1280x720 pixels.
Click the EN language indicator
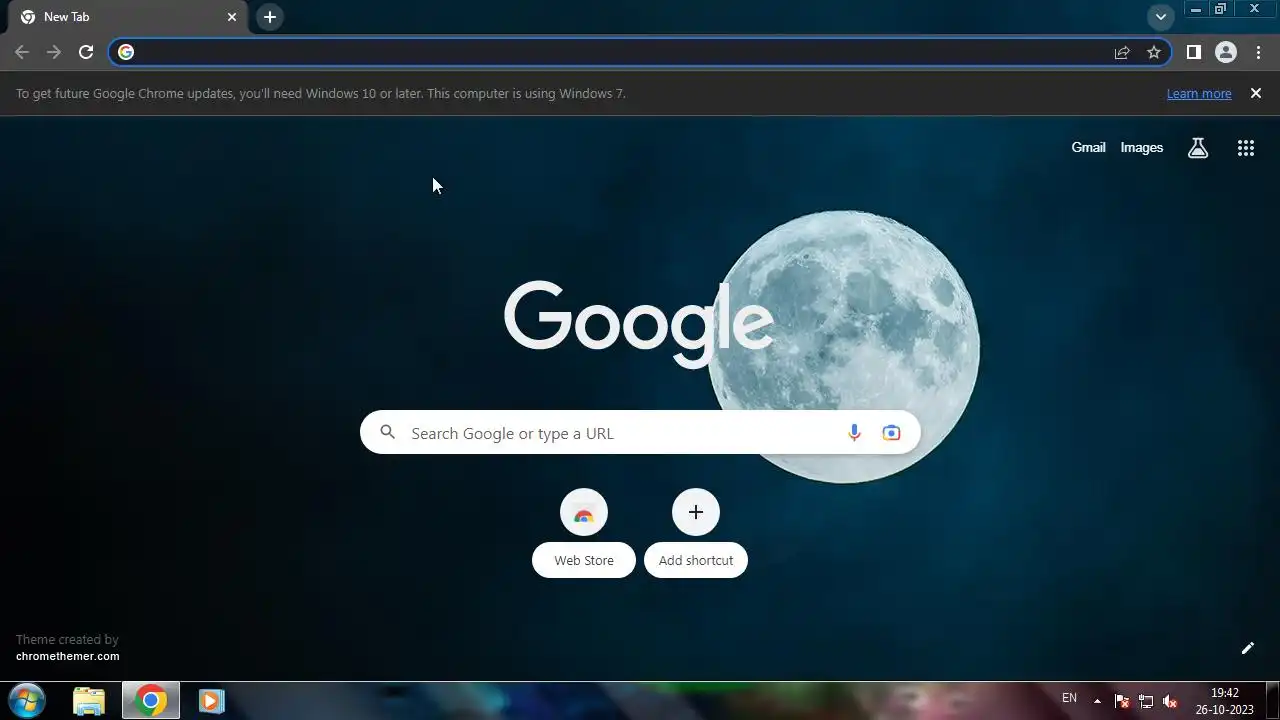pos(1069,698)
